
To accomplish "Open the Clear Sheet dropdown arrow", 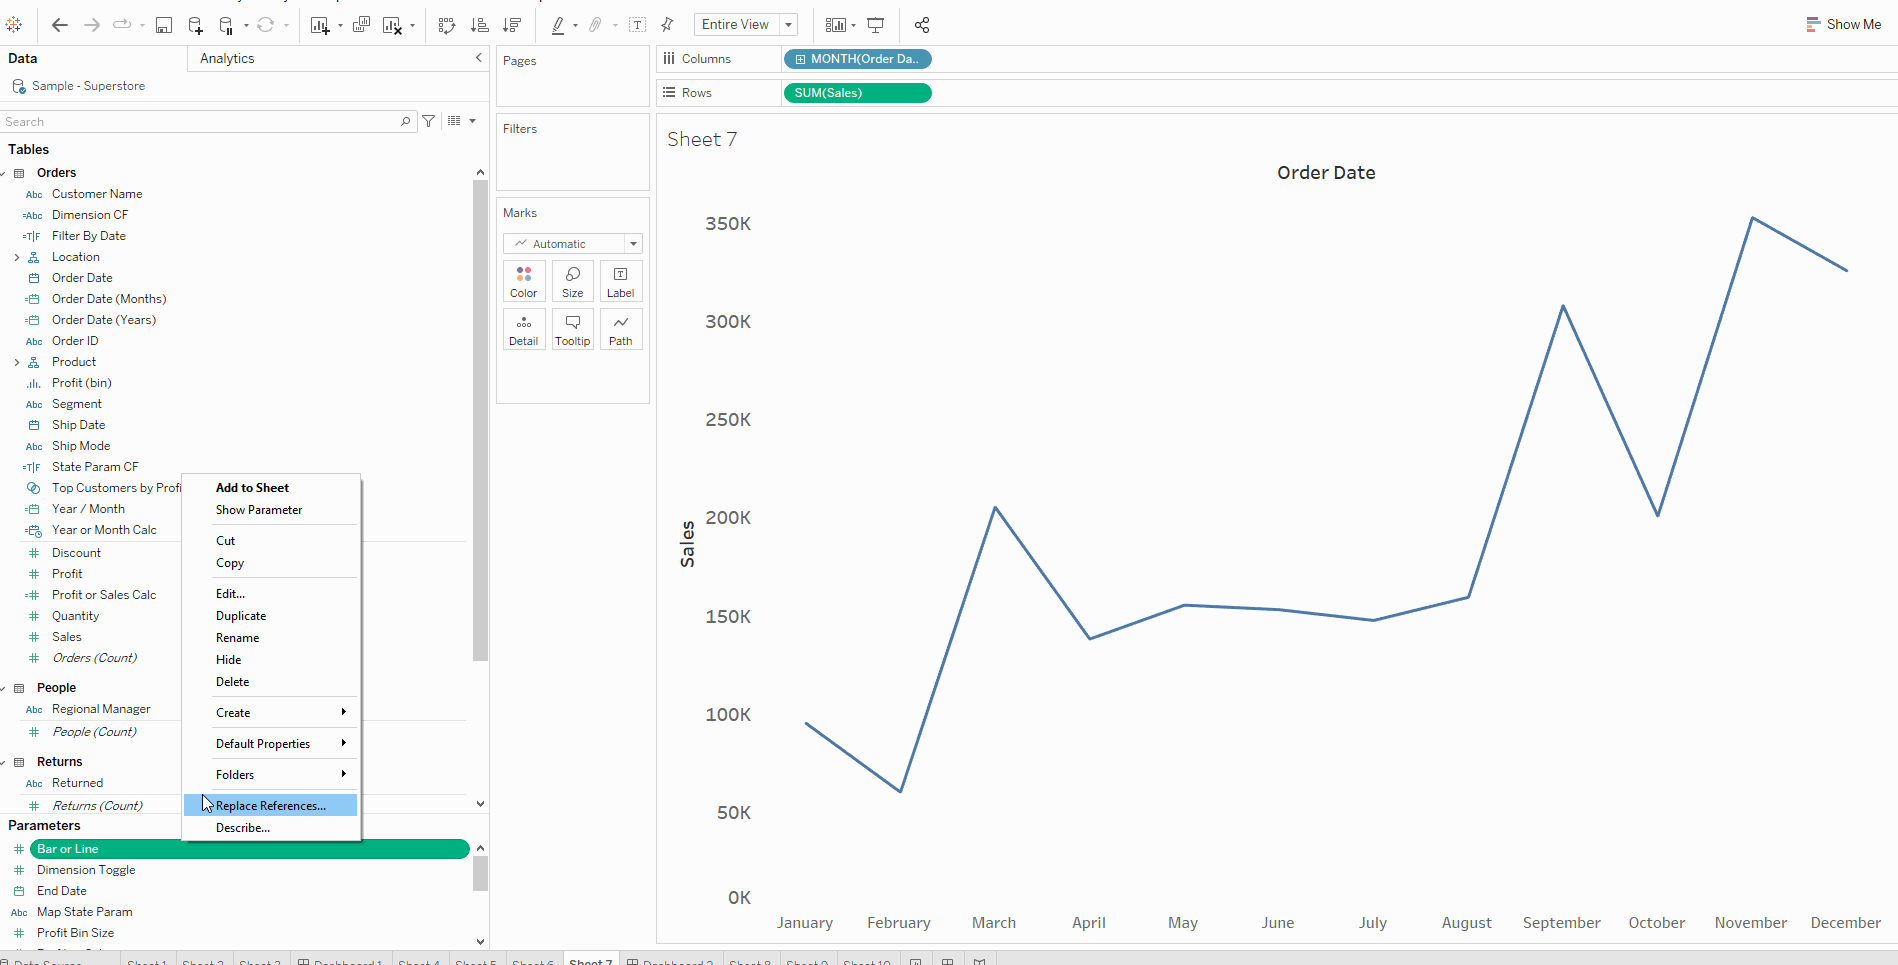I will point(412,26).
